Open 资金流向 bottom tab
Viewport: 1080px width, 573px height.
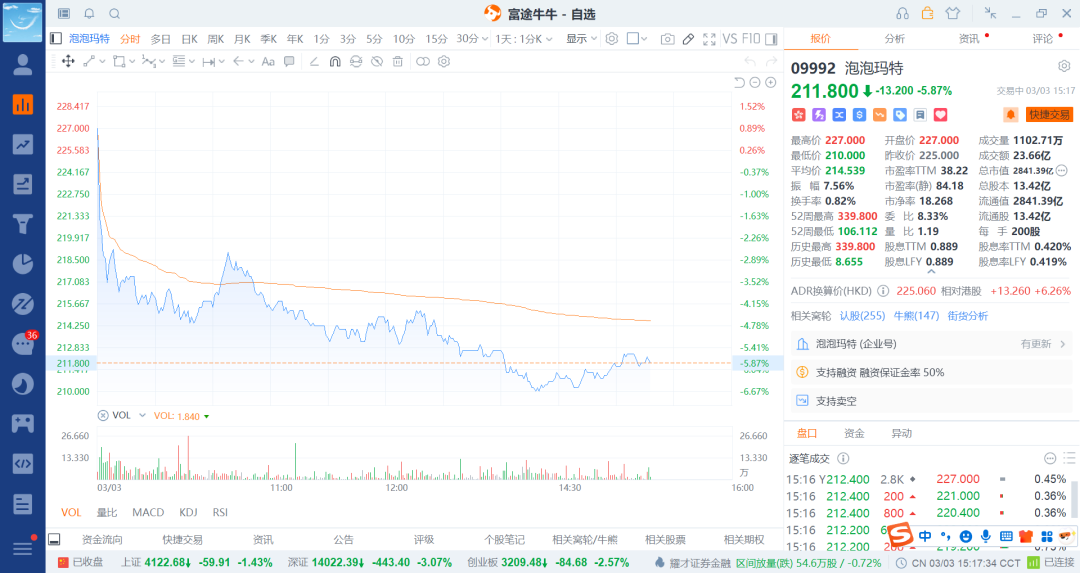(102, 540)
